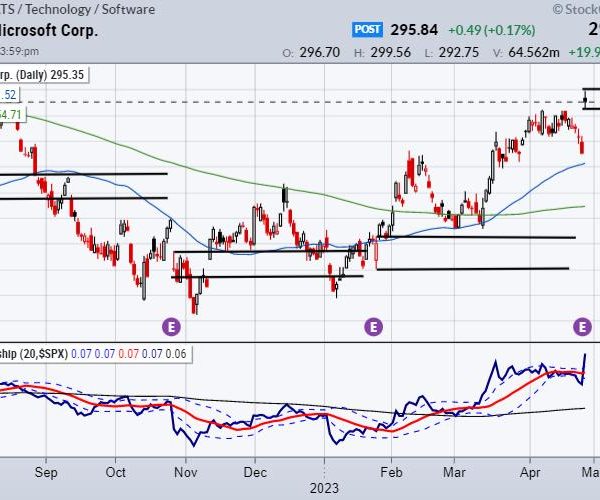Click the Nov label on date axis

coord(186,472)
